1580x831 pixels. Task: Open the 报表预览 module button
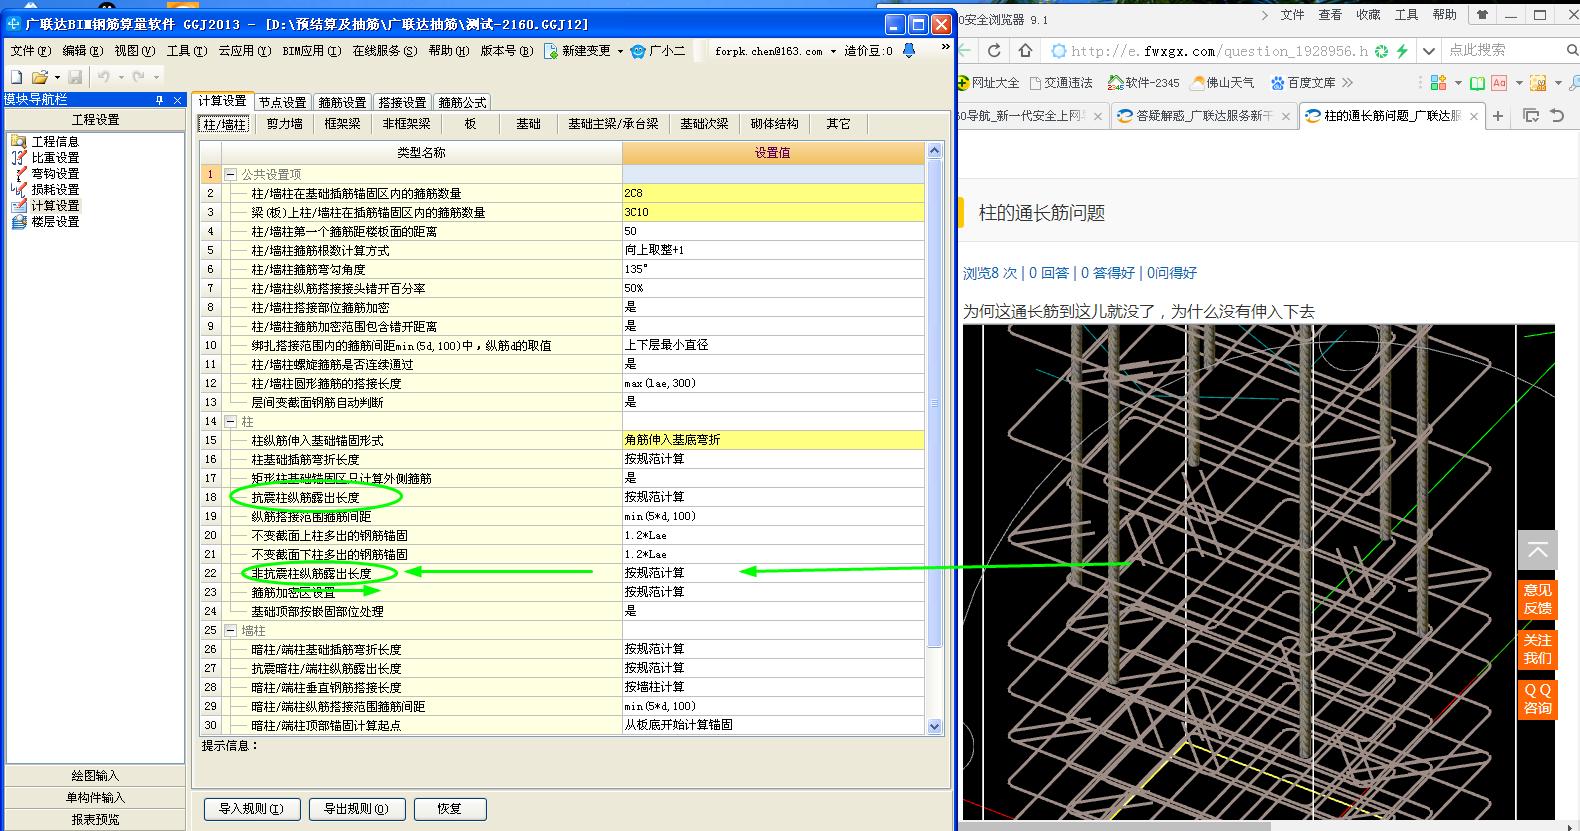click(95, 820)
